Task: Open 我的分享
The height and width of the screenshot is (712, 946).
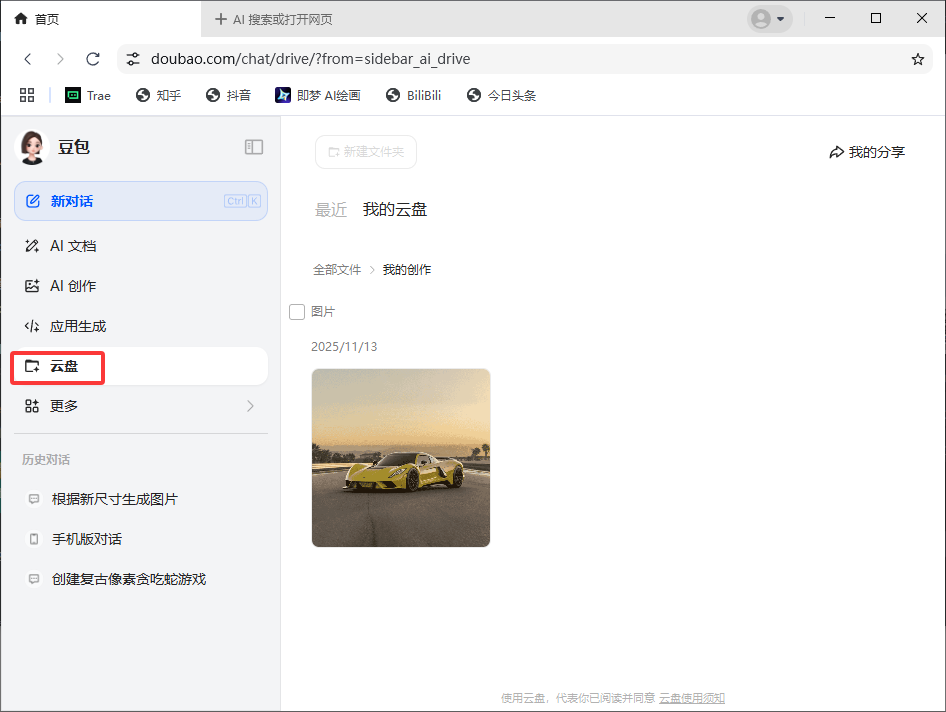Action: [867, 152]
